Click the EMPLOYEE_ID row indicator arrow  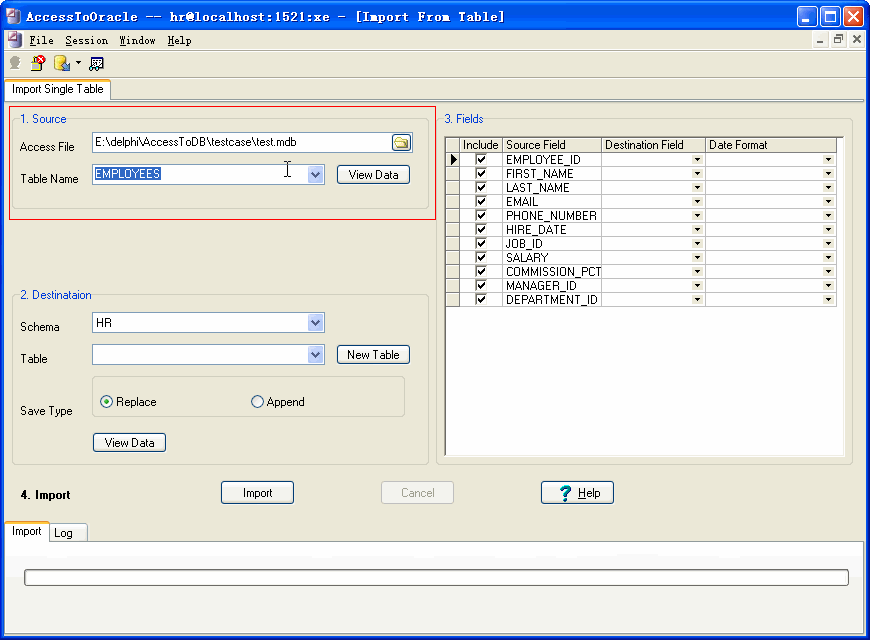pyautogui.click(x=453, y=160)
